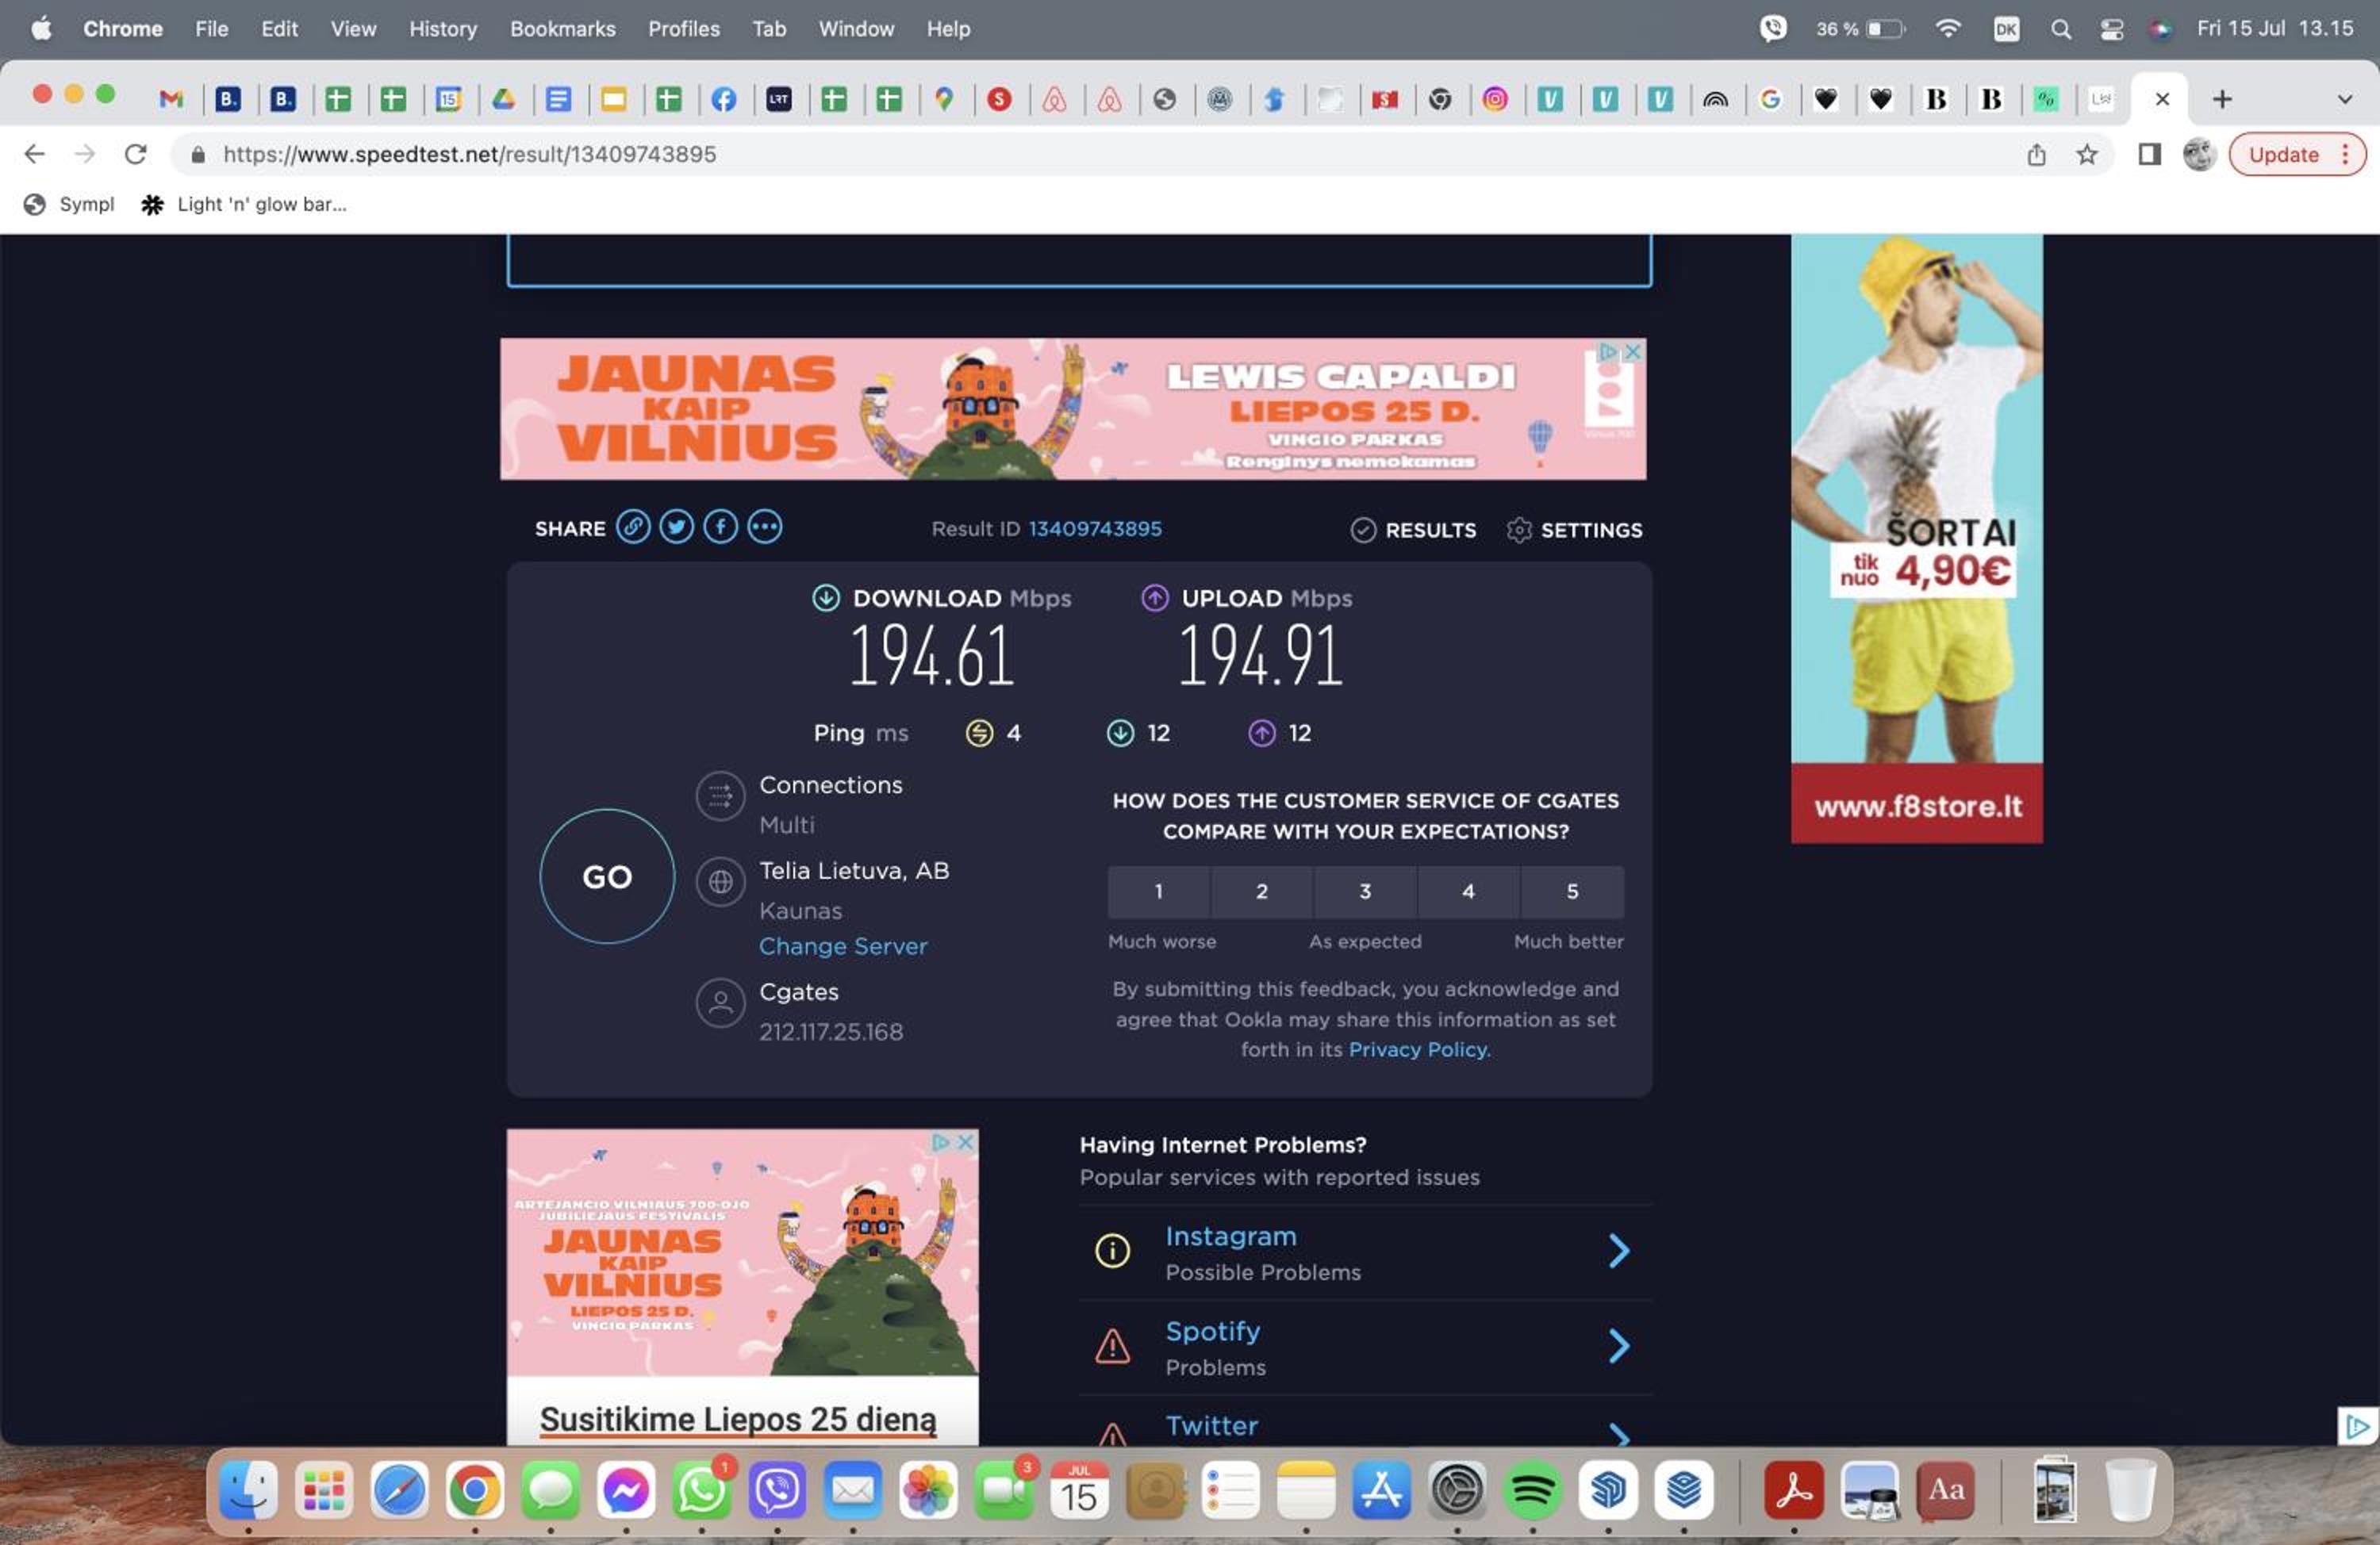Open the History menu
This screenshot has height=1545, width=2380.
click(443, 29)
